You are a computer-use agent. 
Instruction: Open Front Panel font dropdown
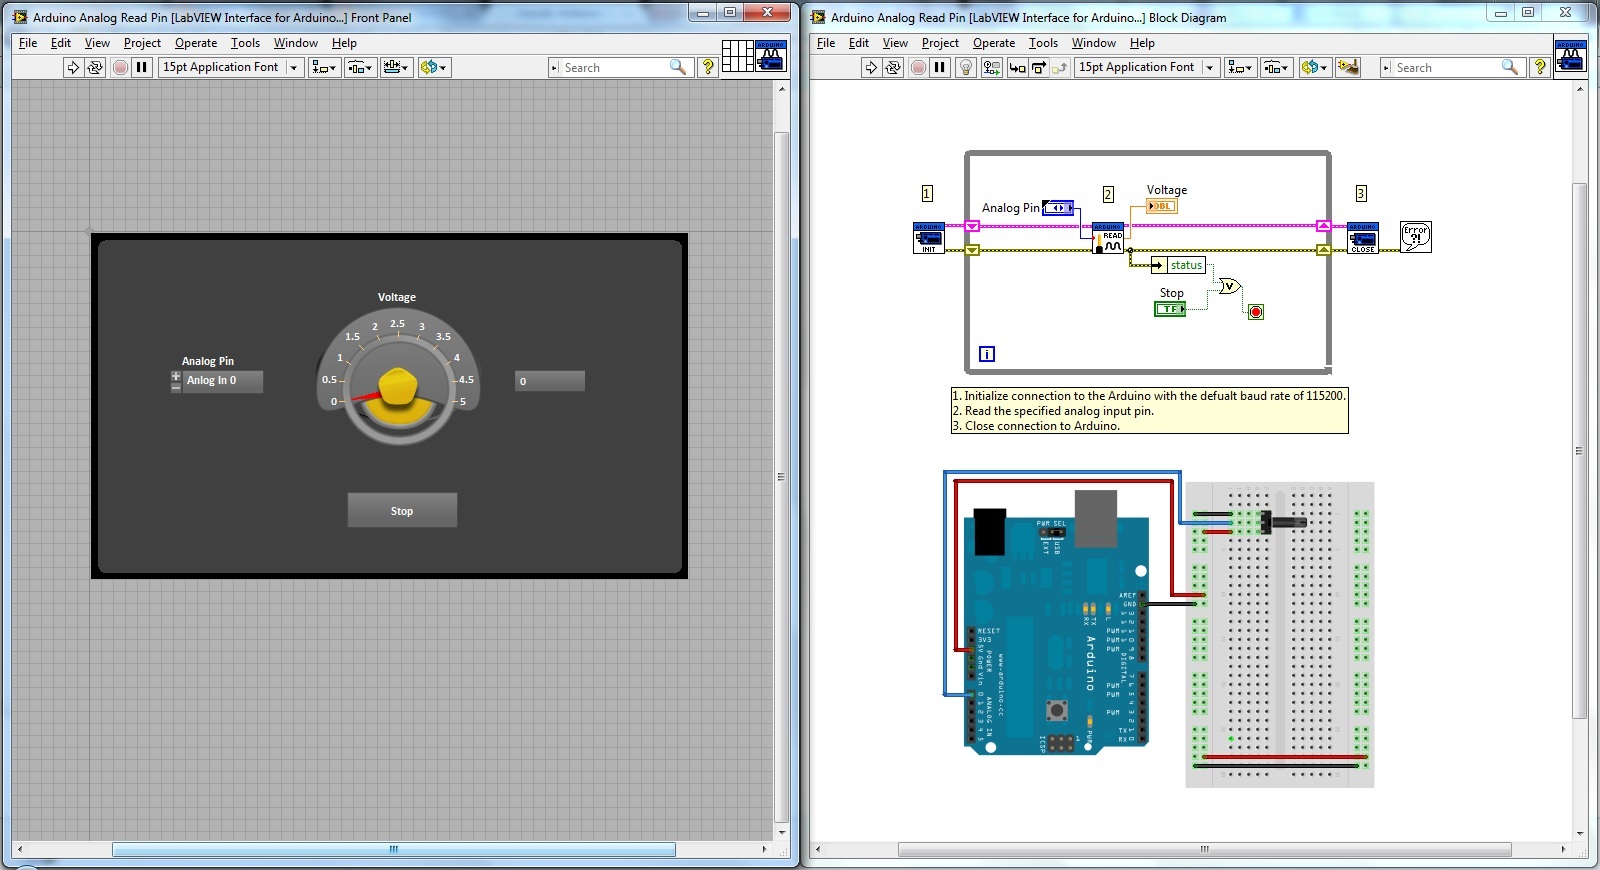tap(230, 67)
